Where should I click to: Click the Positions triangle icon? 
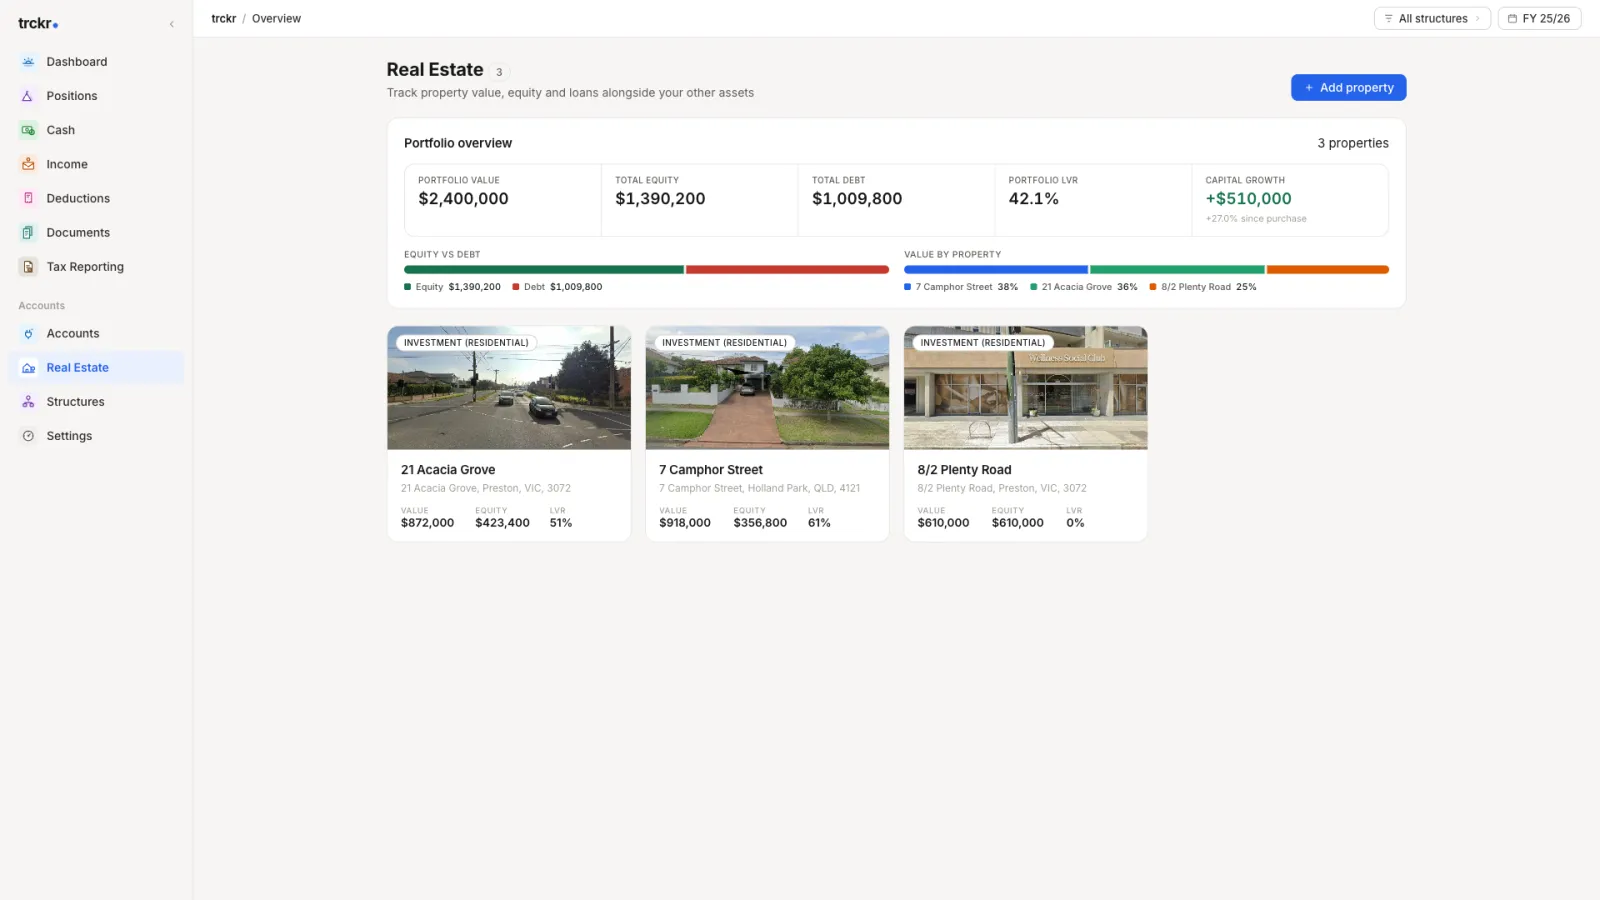pos(28,96)
